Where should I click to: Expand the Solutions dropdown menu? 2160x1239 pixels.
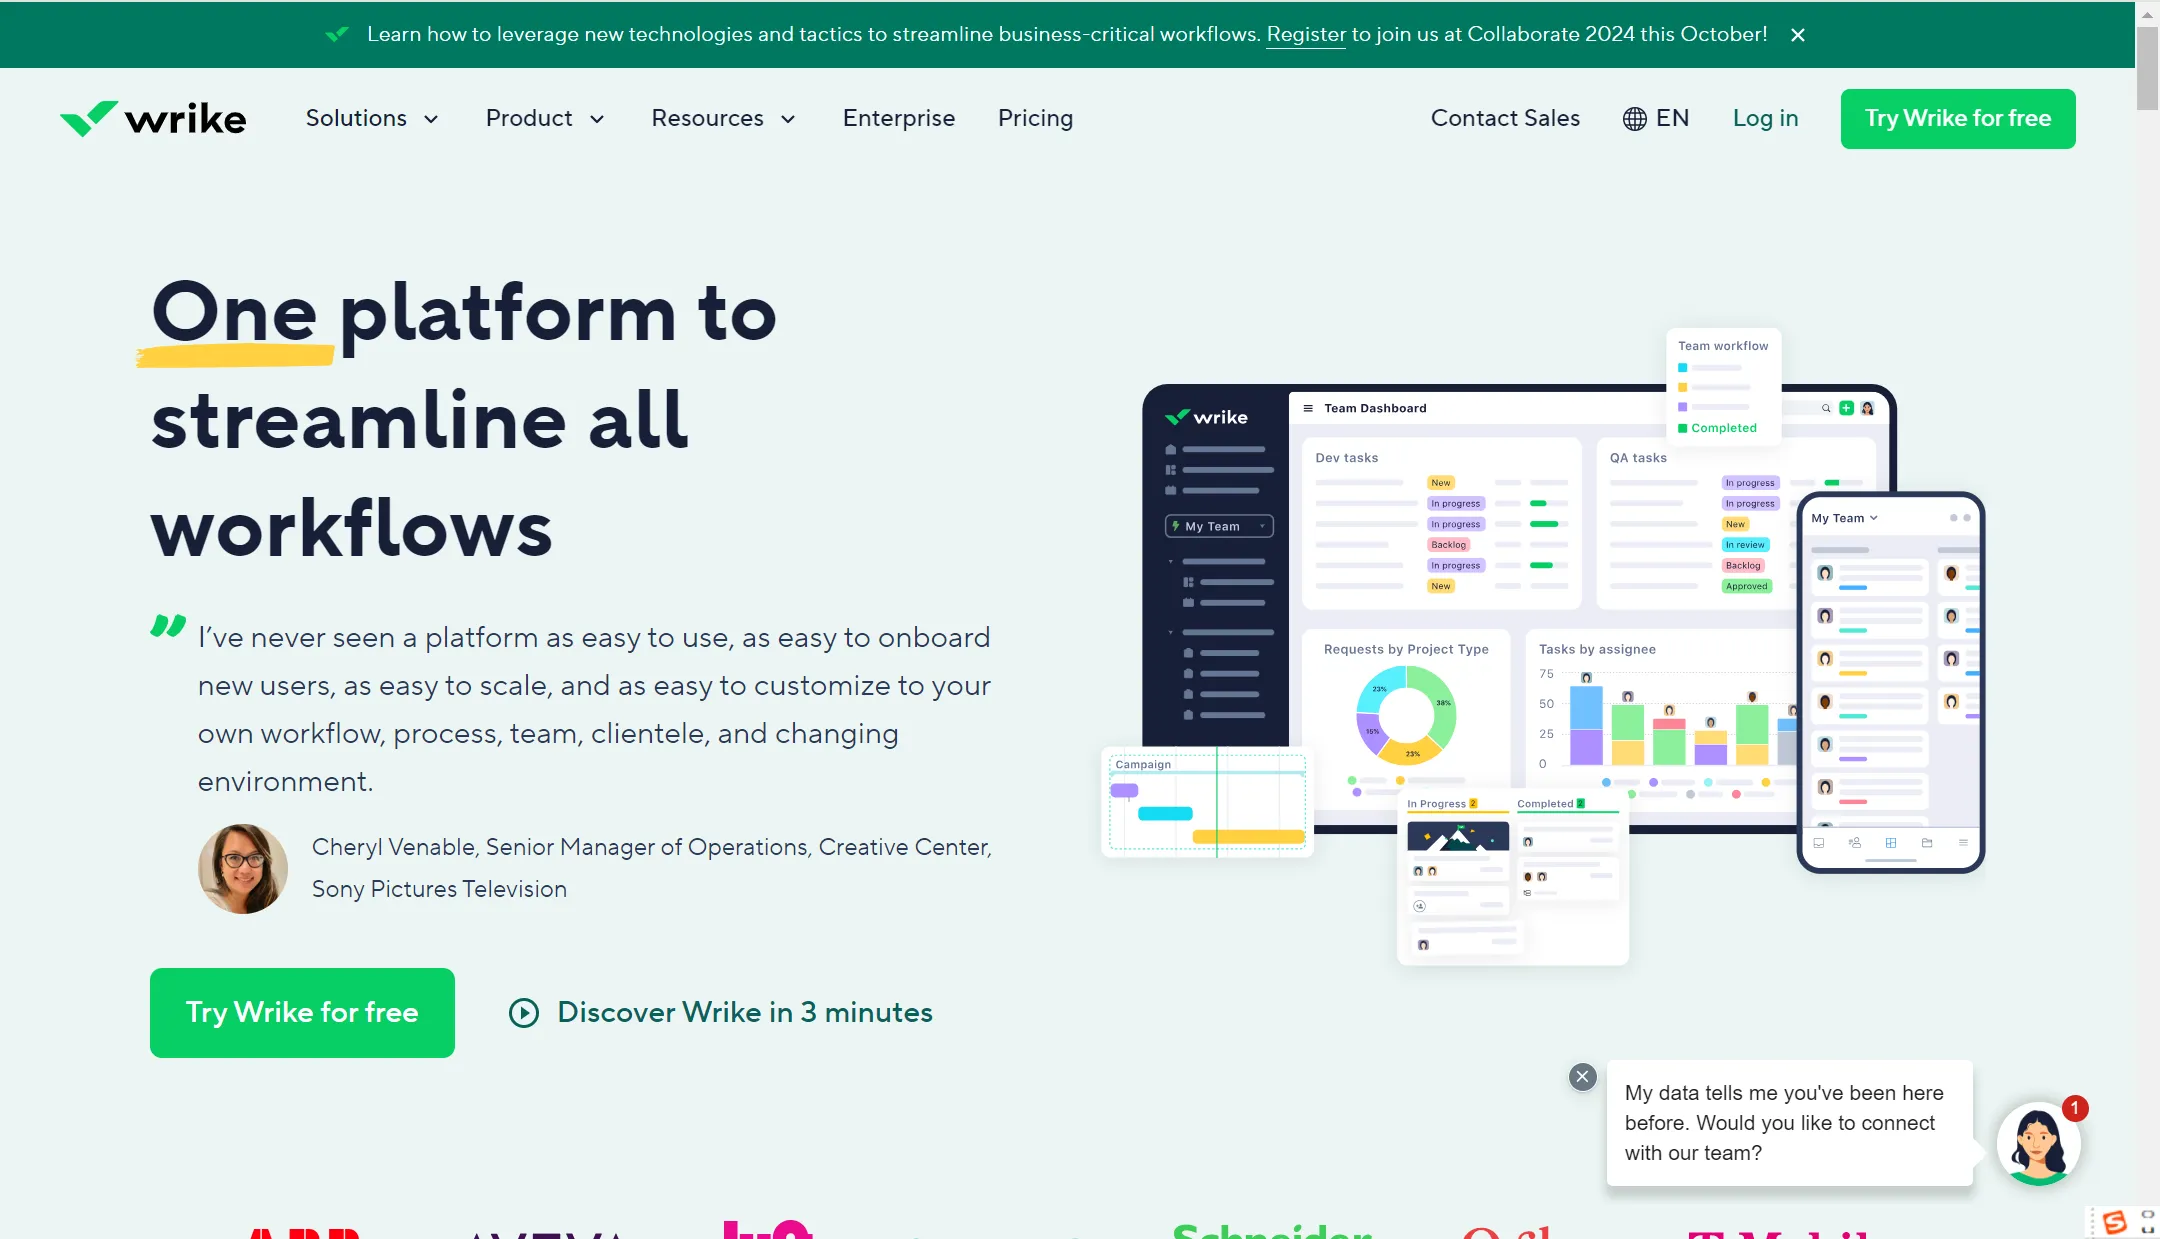coord(371,119)
